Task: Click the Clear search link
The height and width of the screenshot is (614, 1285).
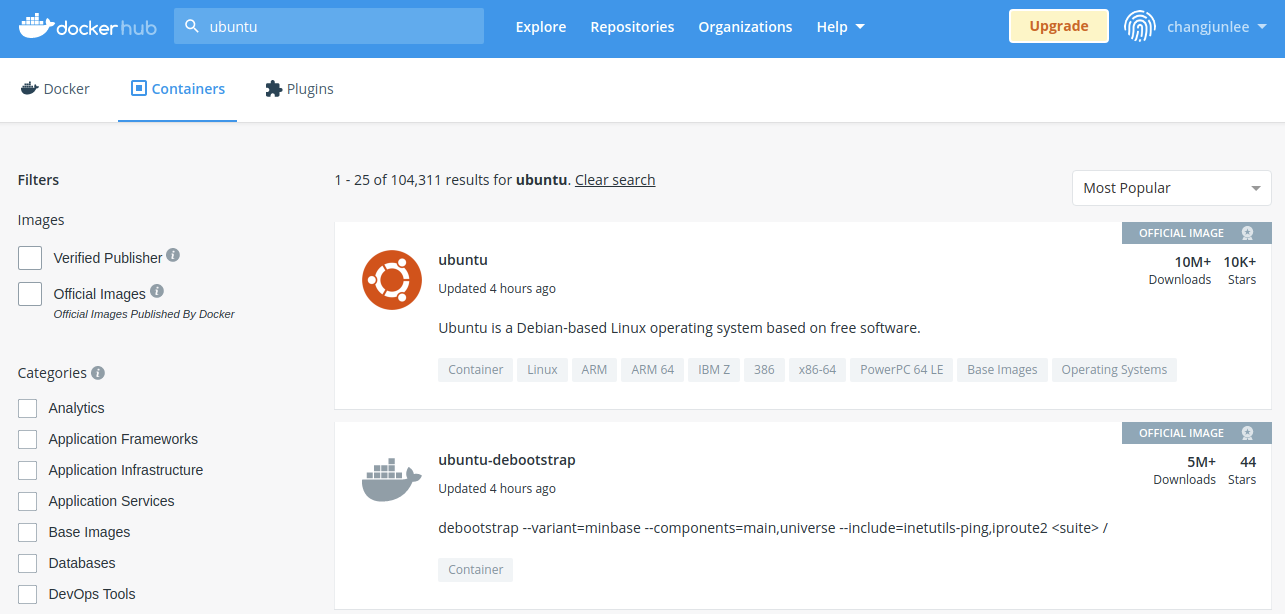Action: pos(615,180)
